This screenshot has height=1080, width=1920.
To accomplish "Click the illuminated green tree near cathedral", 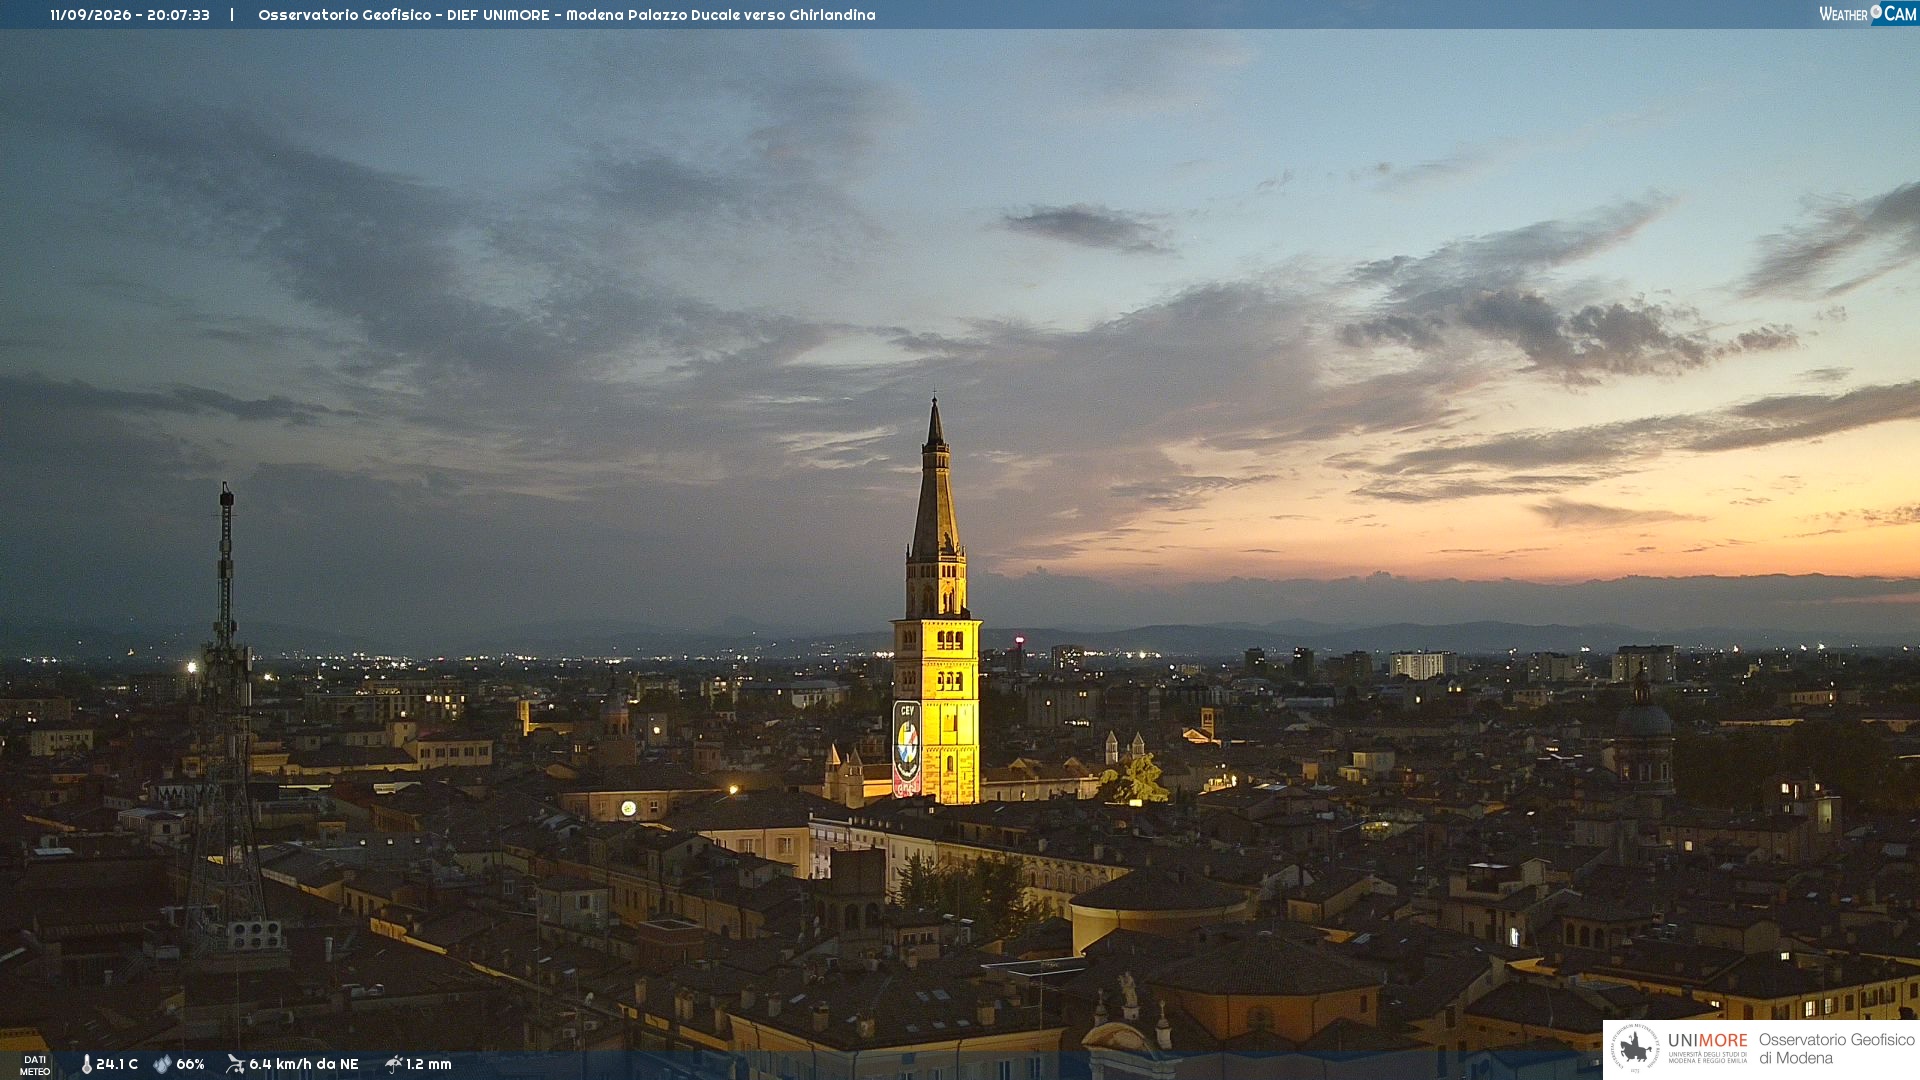I will click(x=1135, y=780).
